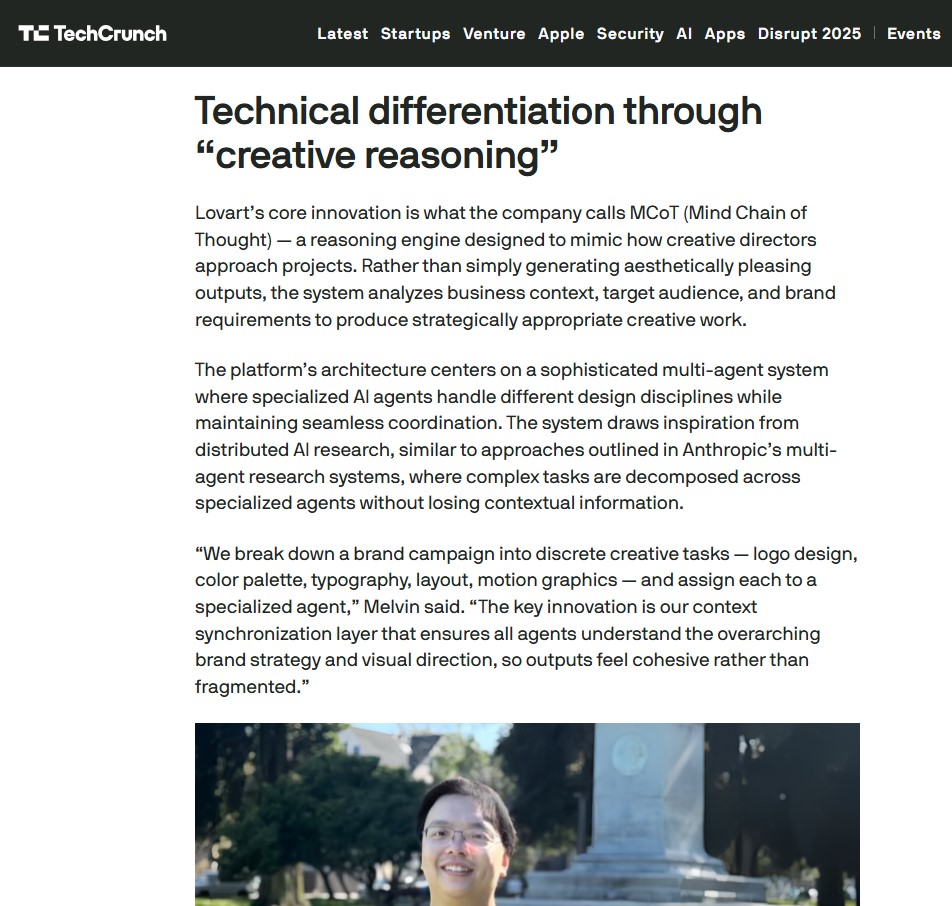Click the TechCrunch wordmark text
952x906 pixels.
tap(110, 33)
